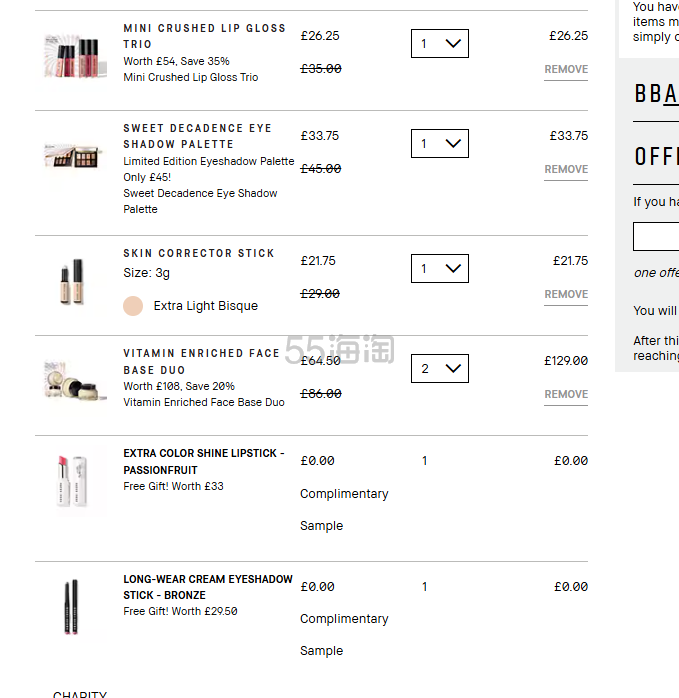Remove Skin Corrector Stick from cart

pos(565,295)
